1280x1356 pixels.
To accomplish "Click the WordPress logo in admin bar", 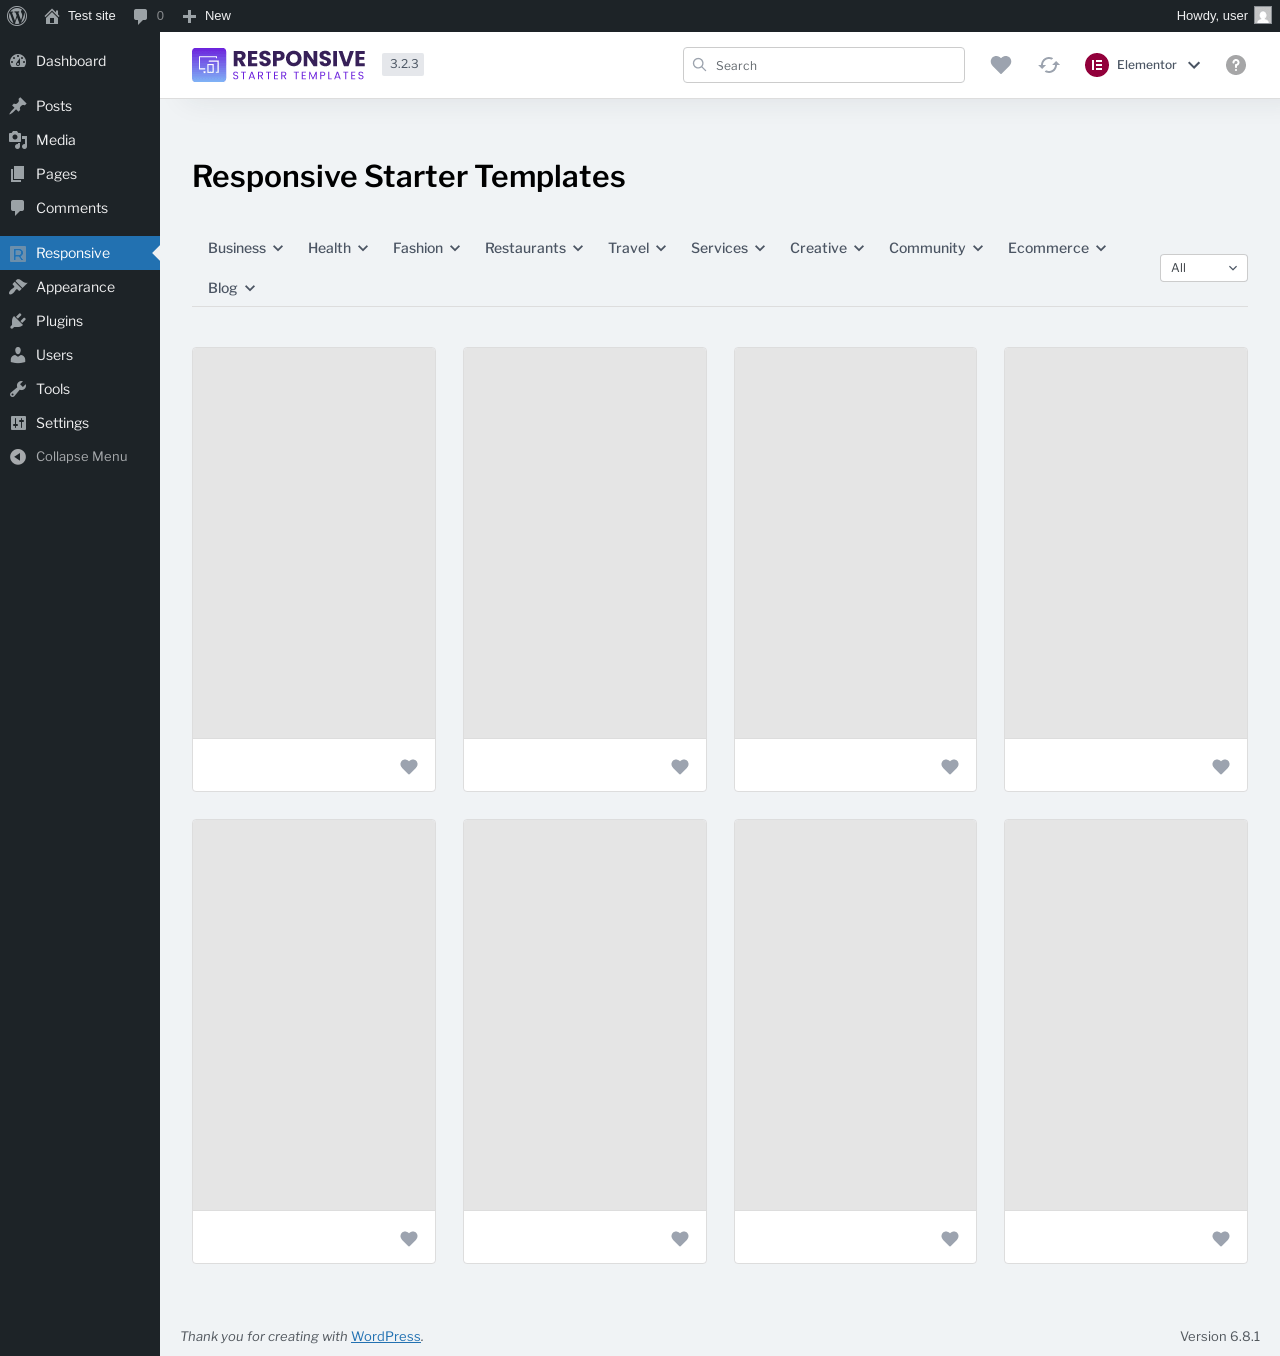I will 17,16.
